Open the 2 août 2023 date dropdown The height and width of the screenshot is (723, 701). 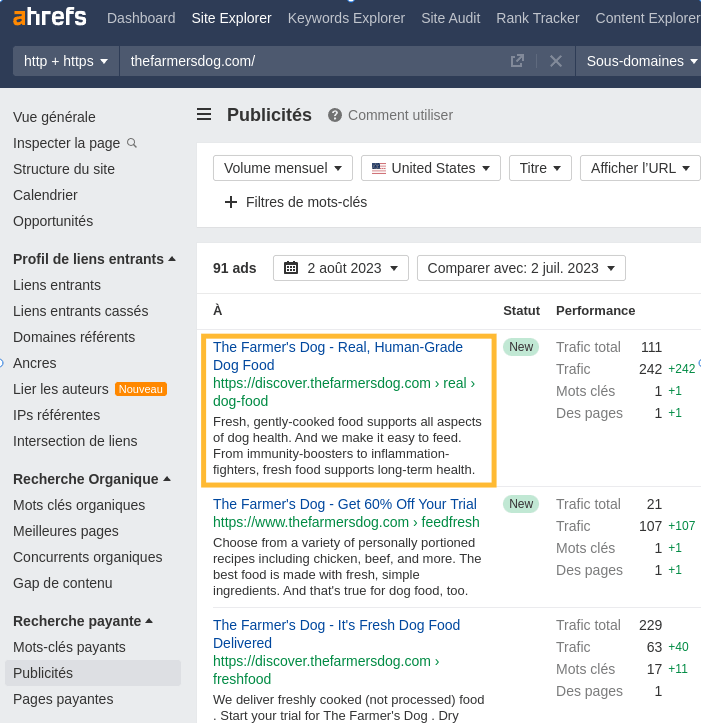click(x=341, y=268)
